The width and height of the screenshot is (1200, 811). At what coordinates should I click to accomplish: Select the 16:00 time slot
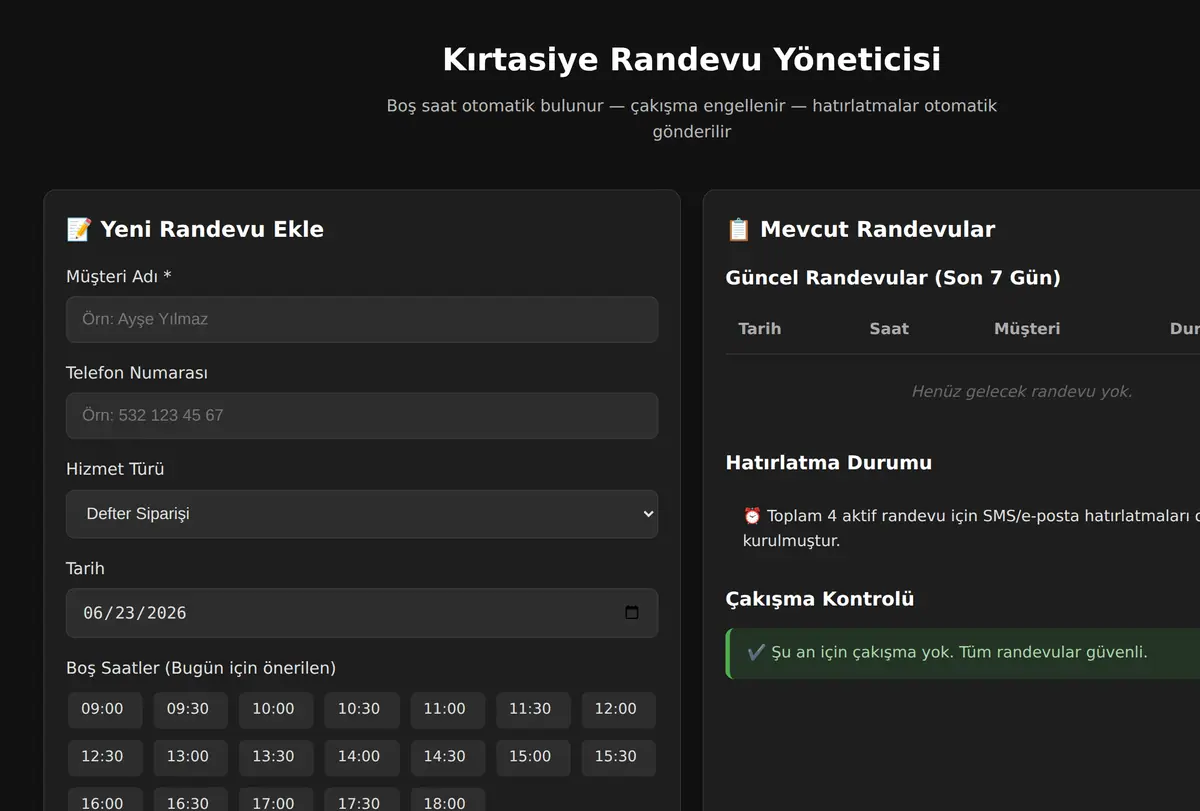click(105, 800)
